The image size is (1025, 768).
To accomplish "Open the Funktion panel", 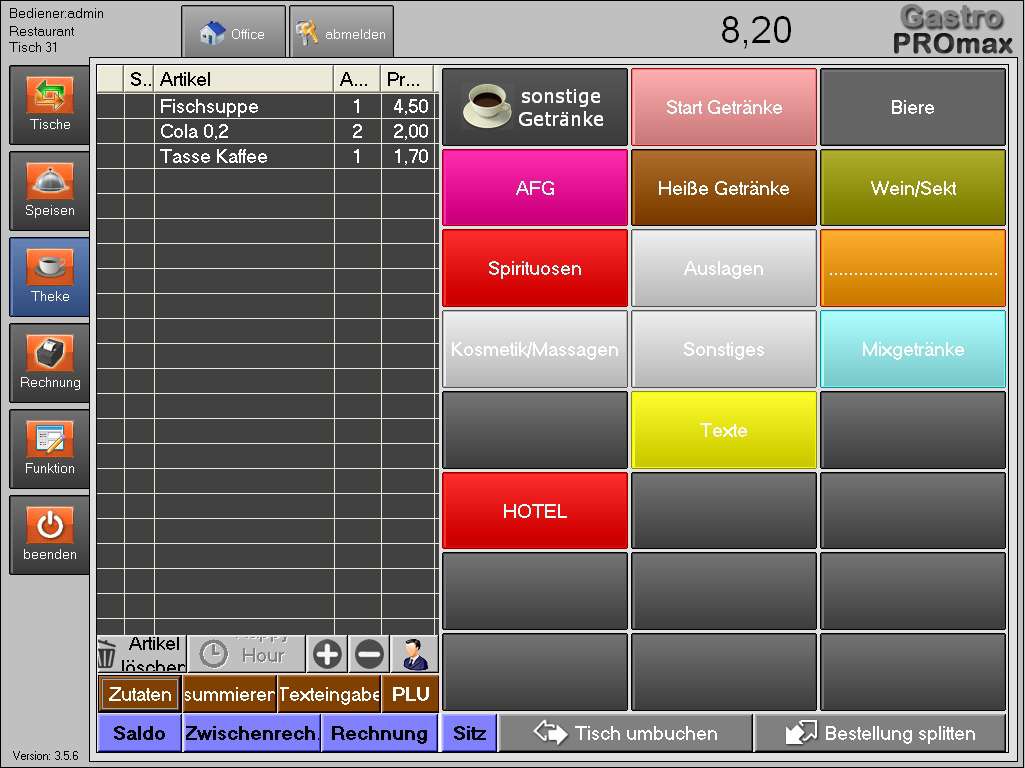I will tap(50, 449).
